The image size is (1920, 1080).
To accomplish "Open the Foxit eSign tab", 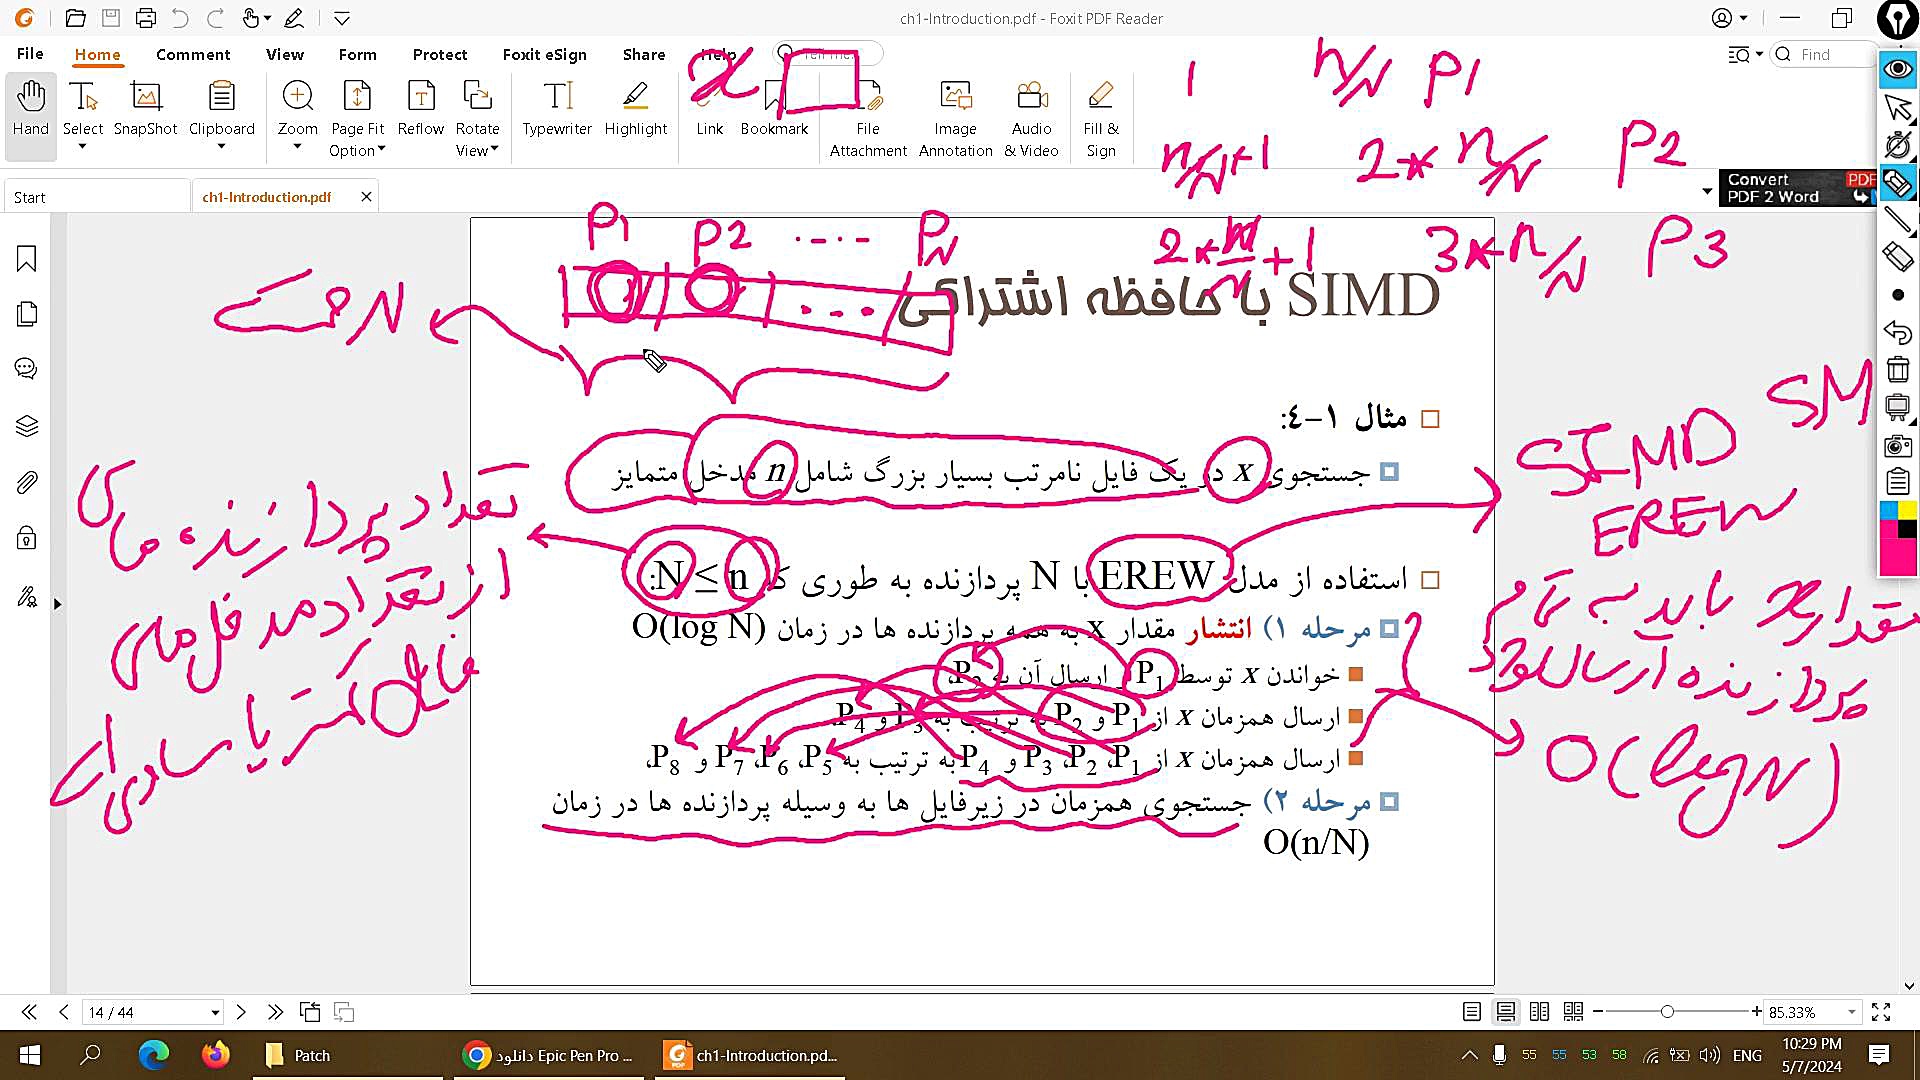I will click(x=544, y=54).
